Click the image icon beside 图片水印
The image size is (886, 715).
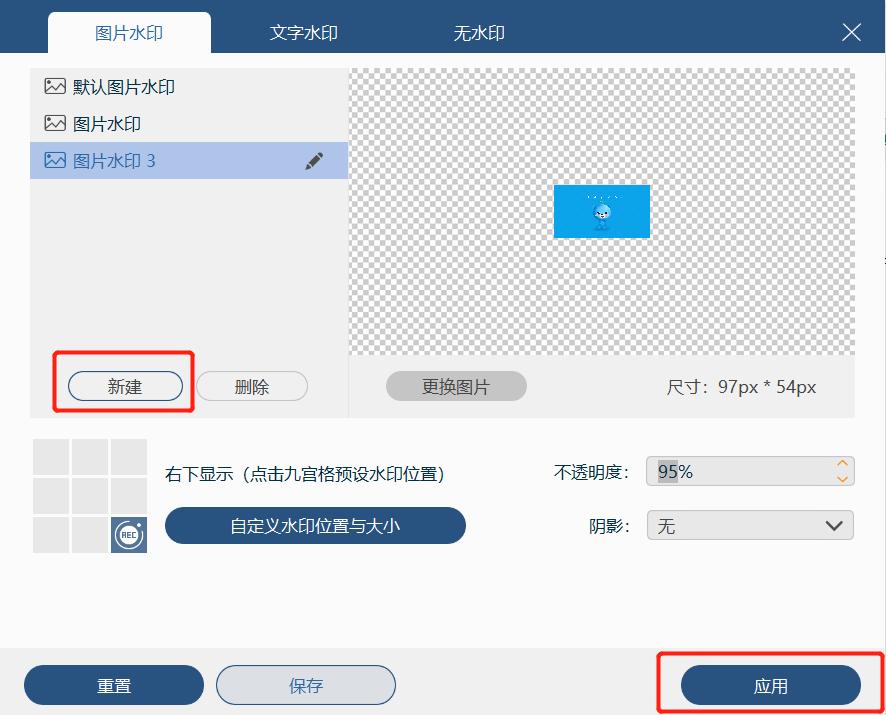tap(54, 123)
